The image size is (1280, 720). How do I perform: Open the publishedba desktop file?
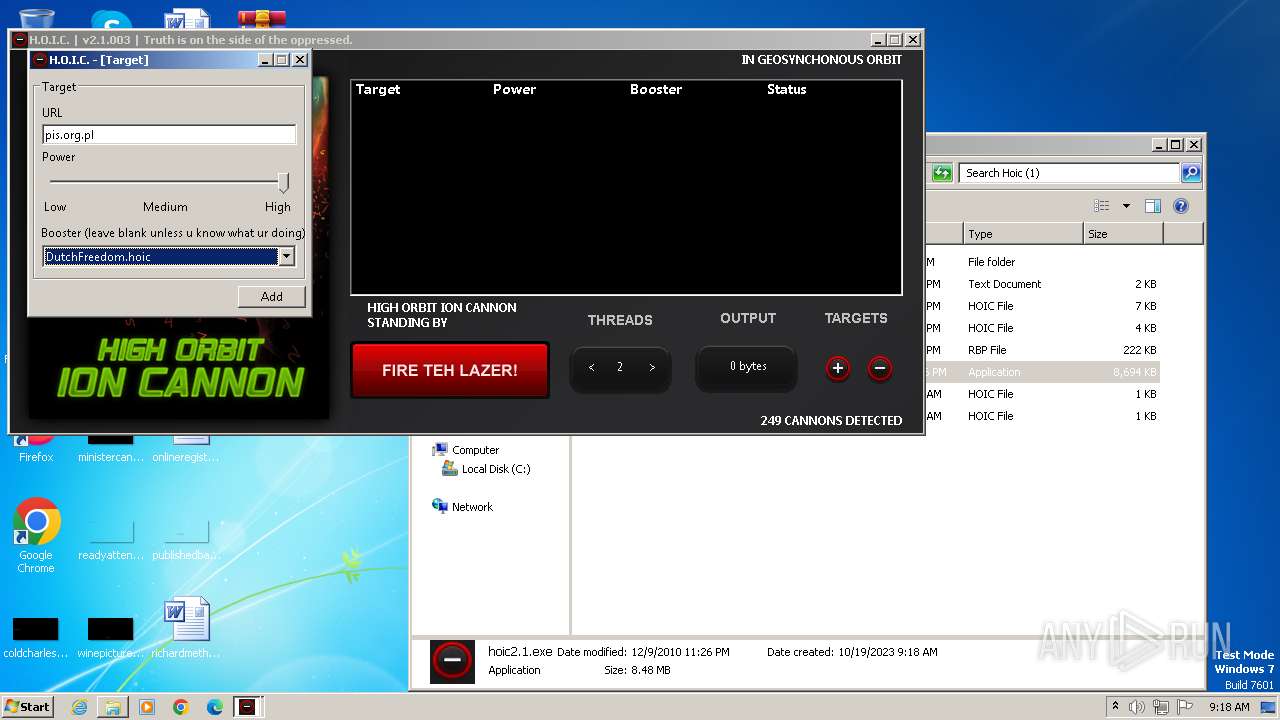click(186, 540)
